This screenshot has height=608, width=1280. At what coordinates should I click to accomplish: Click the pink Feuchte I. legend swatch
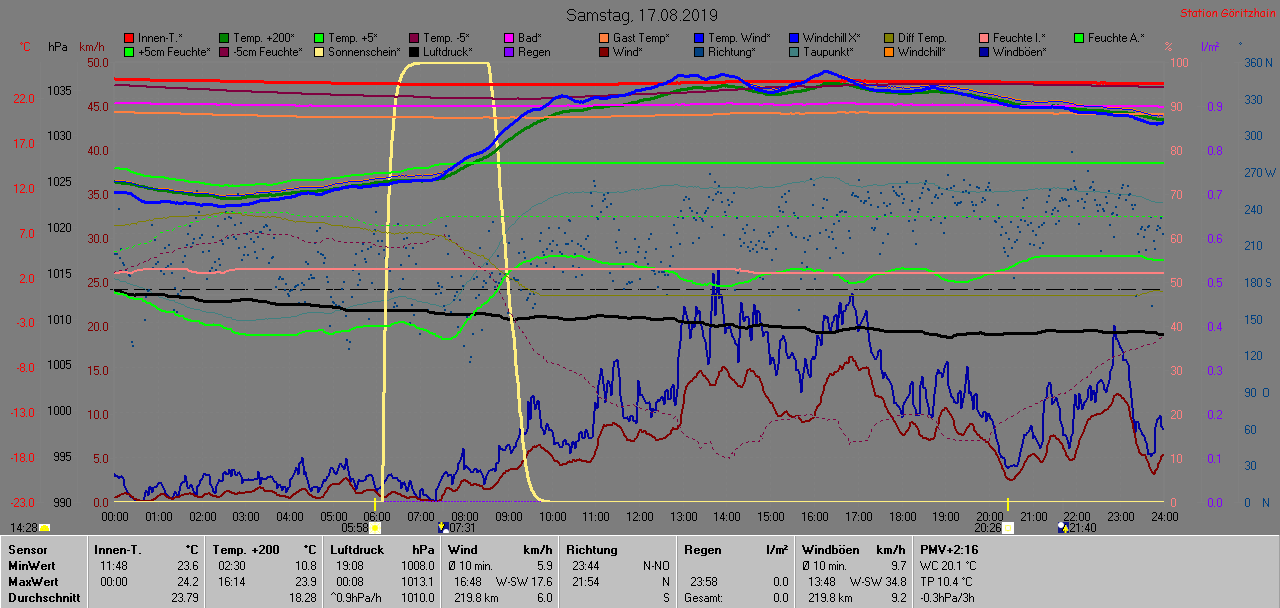click(984, 37)
